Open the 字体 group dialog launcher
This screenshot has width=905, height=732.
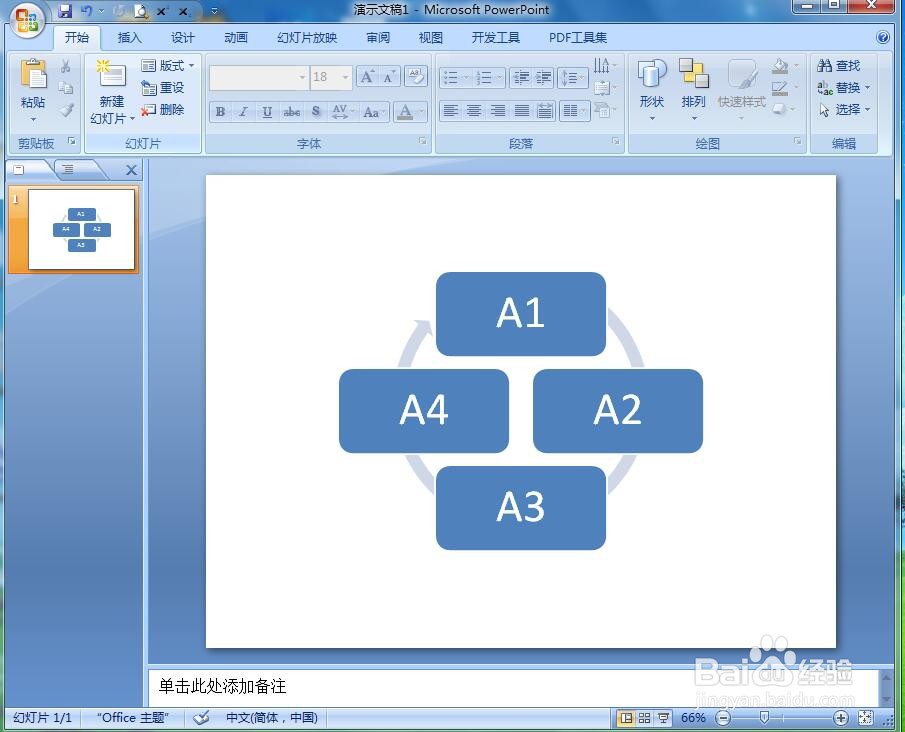(422, 141)
